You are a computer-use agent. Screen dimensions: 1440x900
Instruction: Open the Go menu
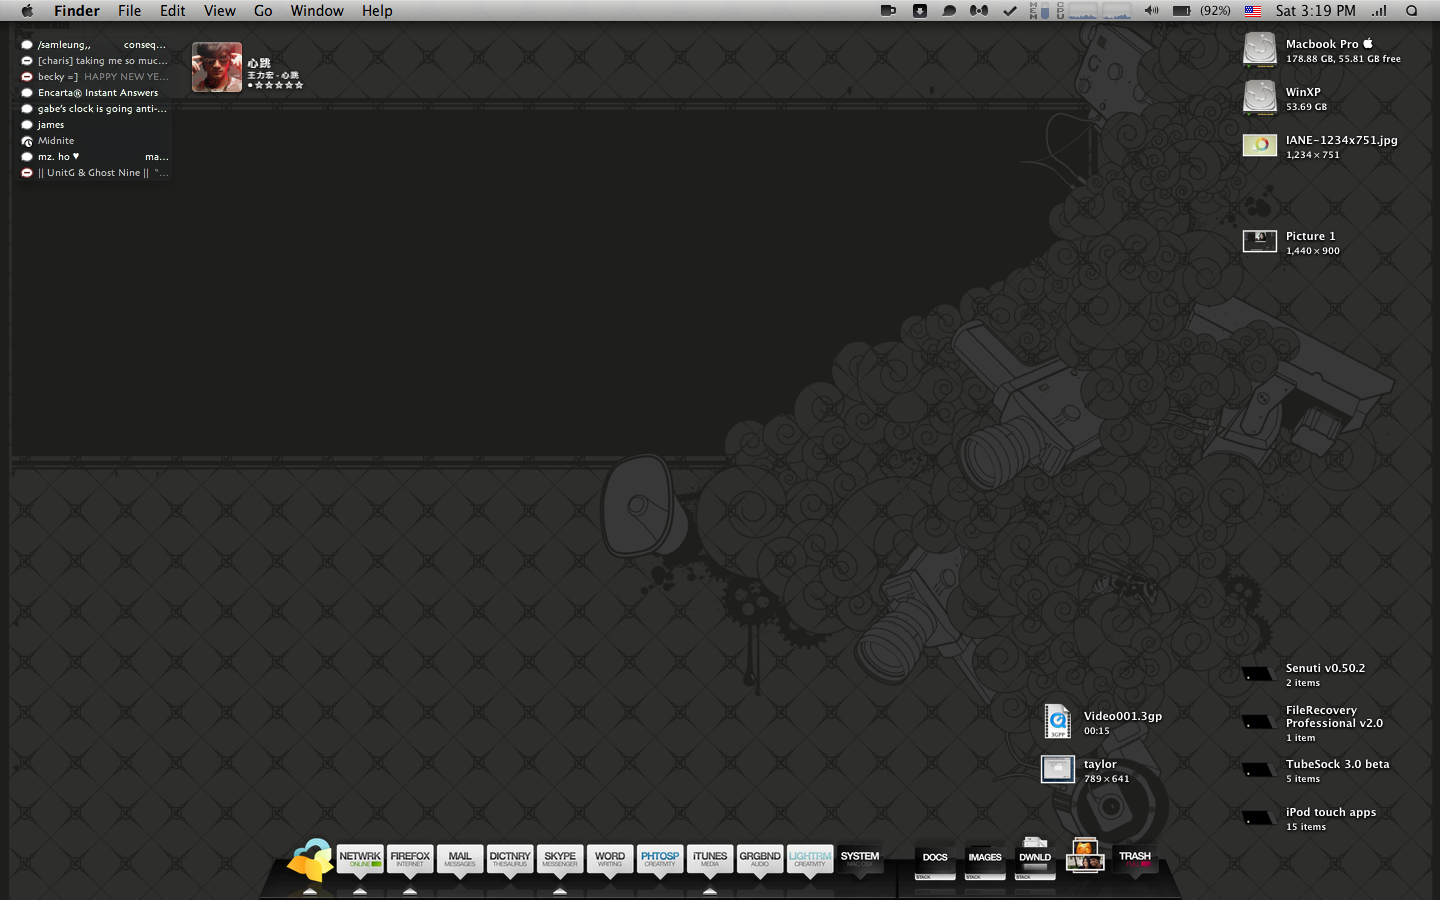(x=263, y=11)
